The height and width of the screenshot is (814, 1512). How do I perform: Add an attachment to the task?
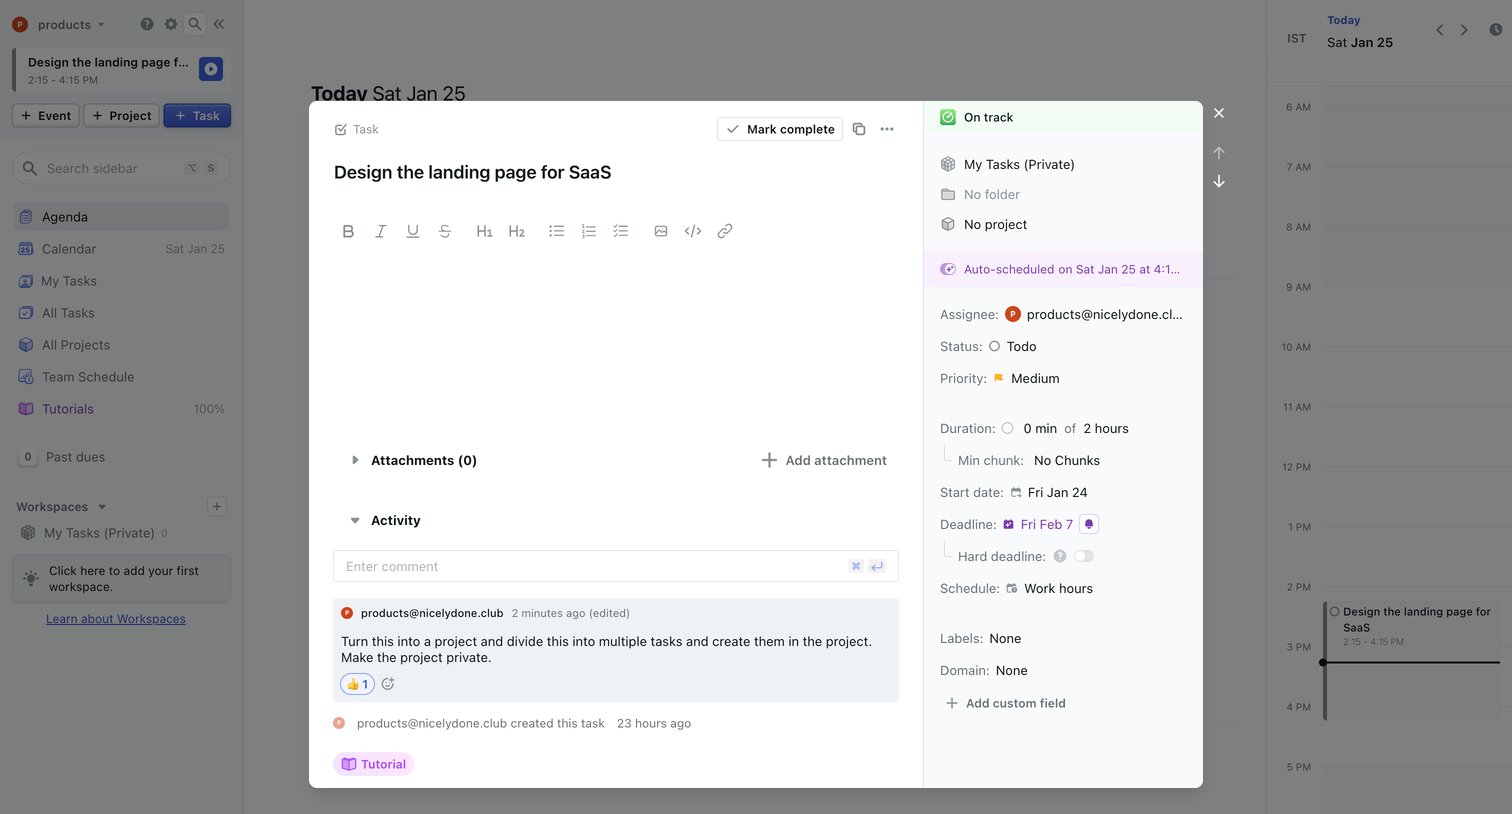point(824,460)
